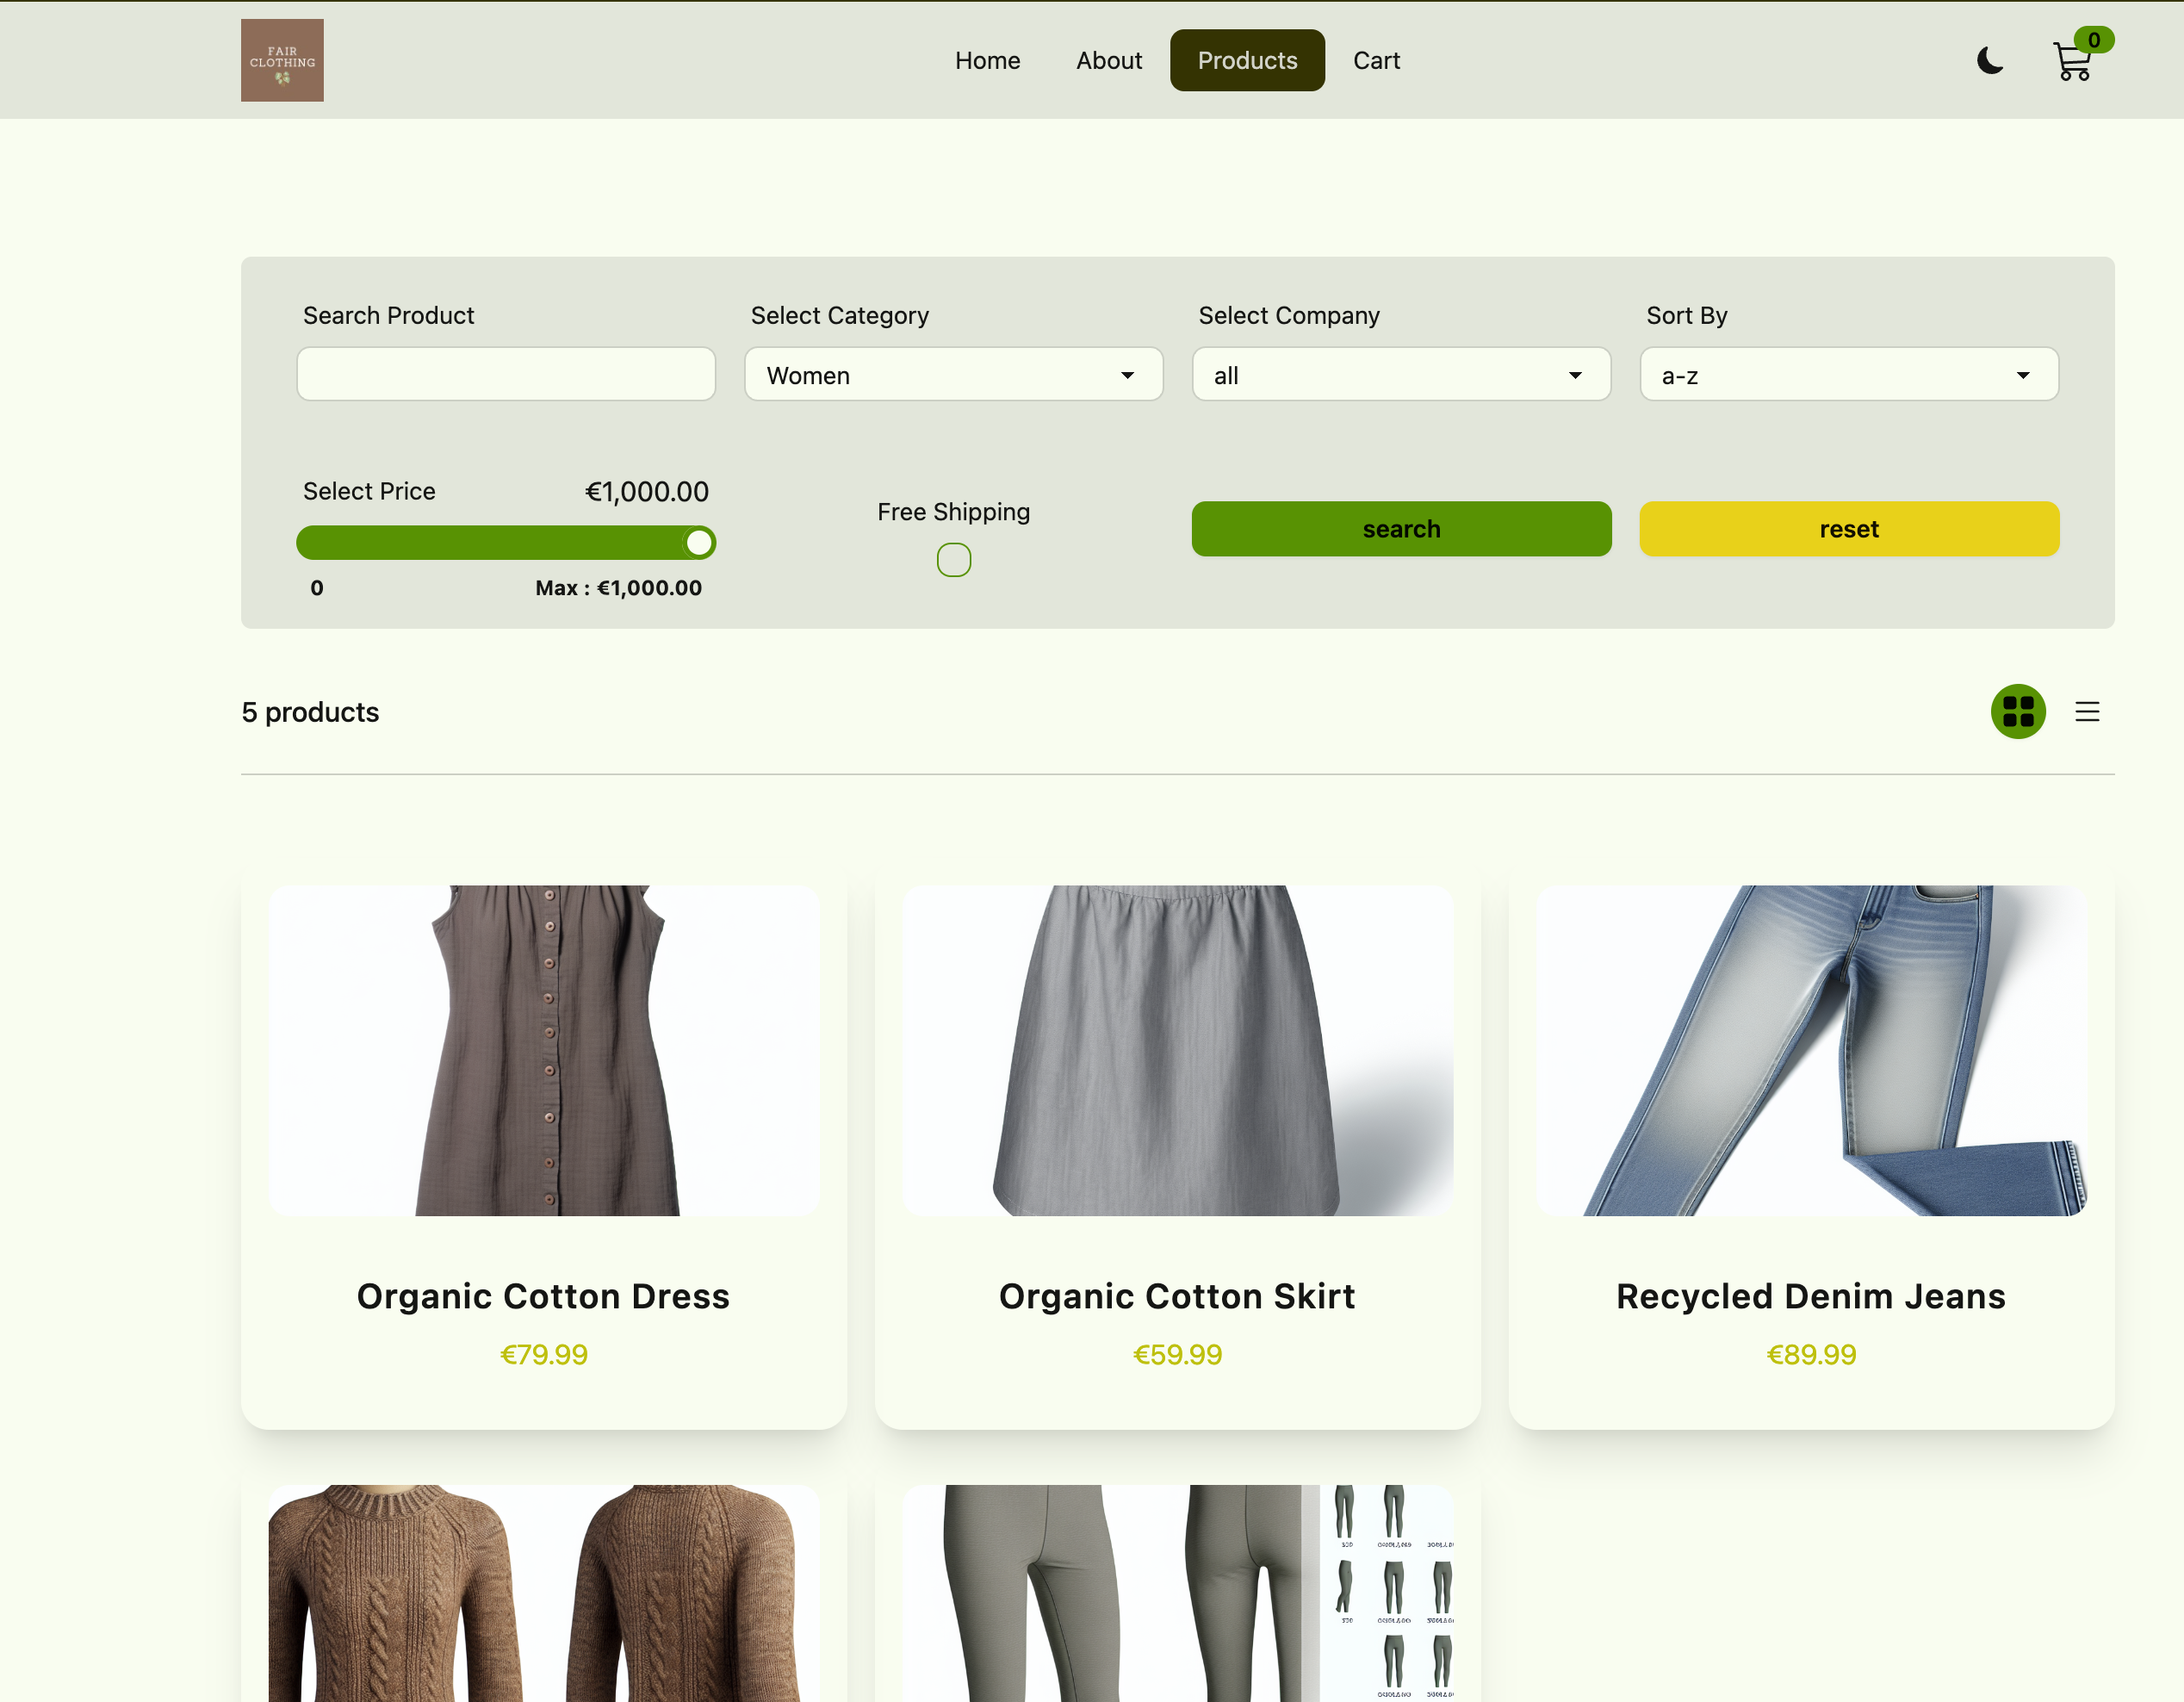Open the Recycled Denim Jeans image
Screen dimensions: 2184x1702
pos(1811,1051)
